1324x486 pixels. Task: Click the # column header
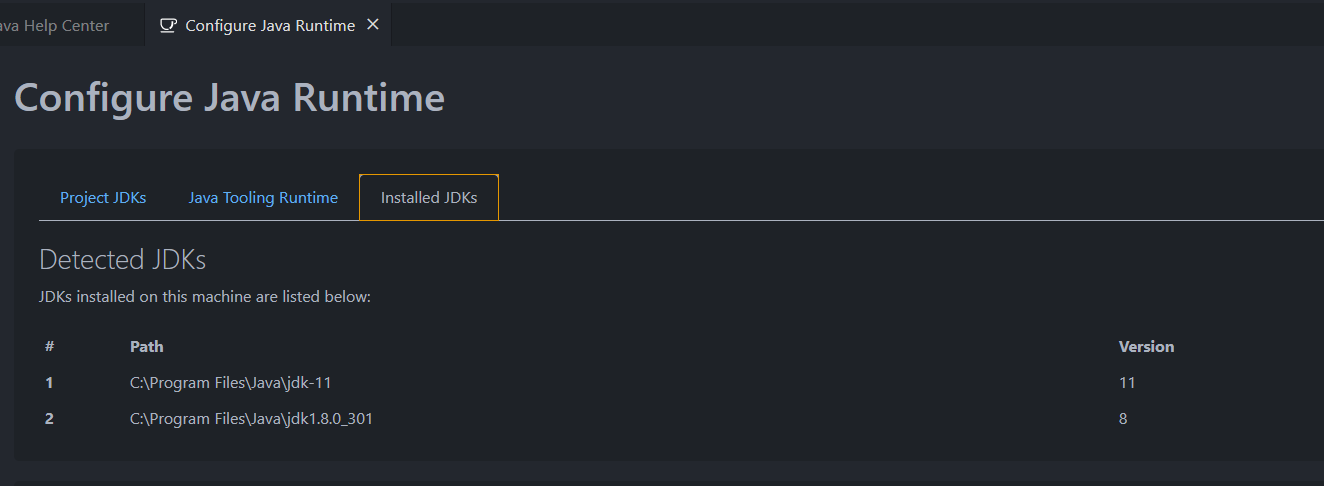(49, 346)
